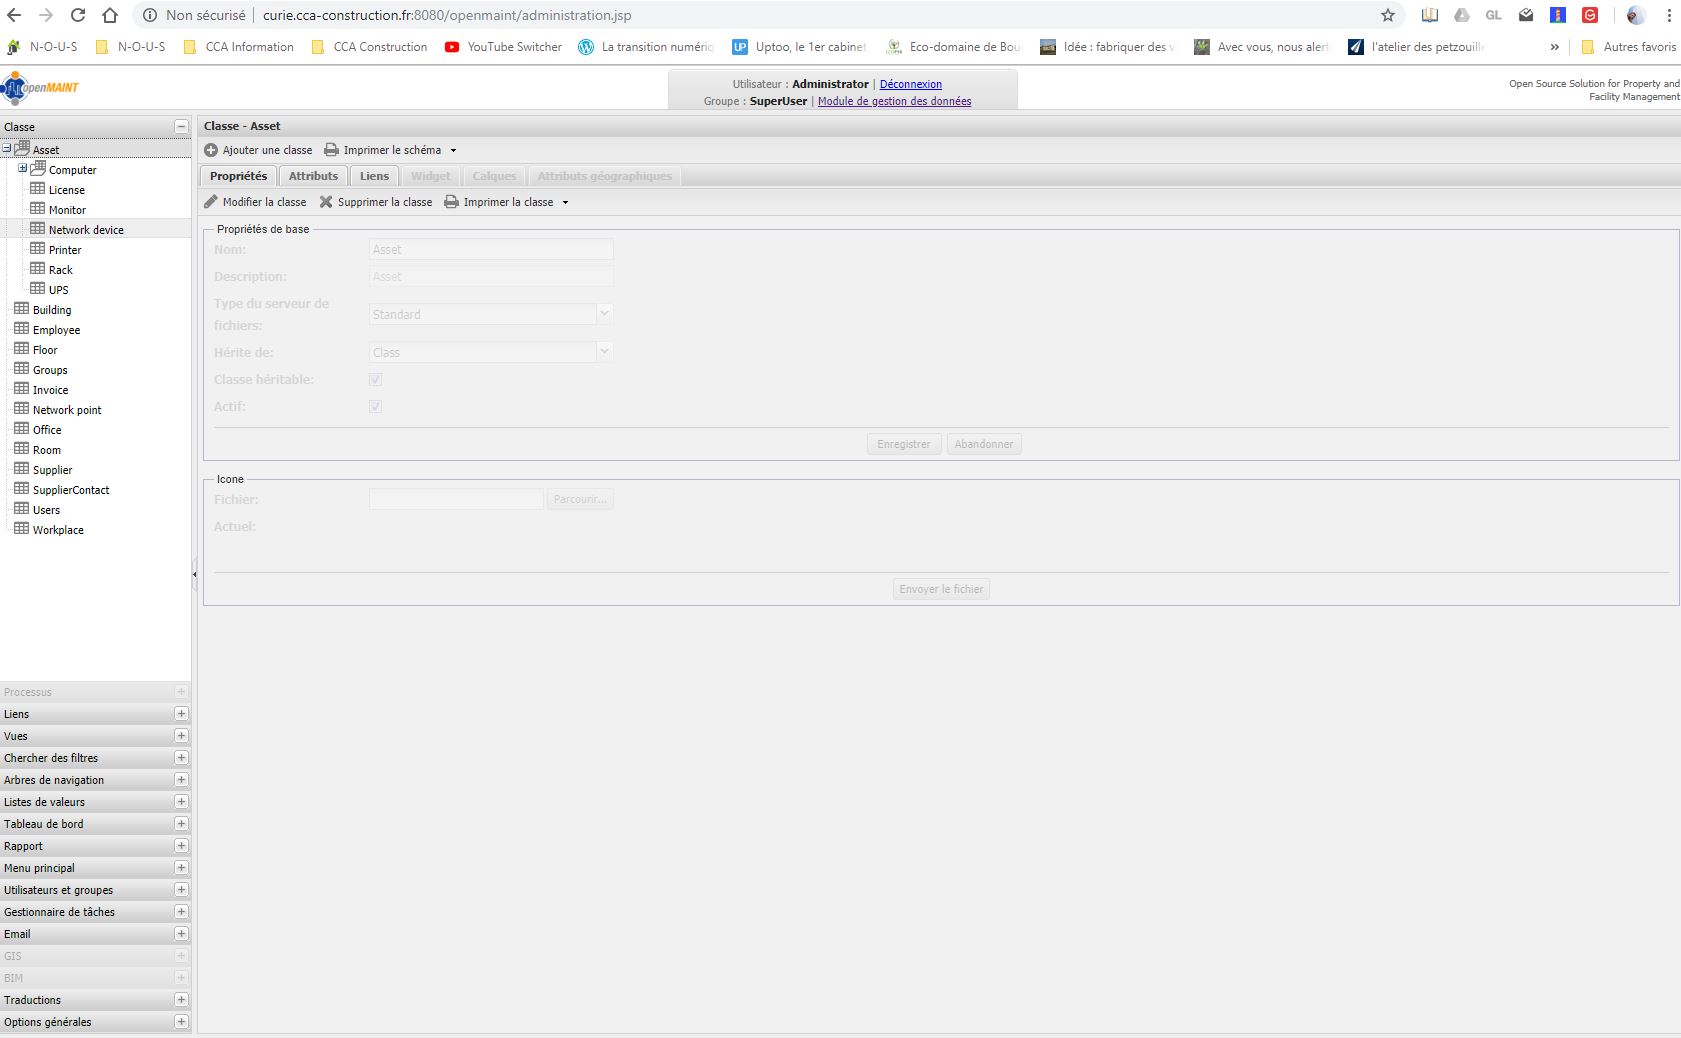1681x1038 pixels.
Task: Click the Modifier la classe pencil icon
Action: [211, 202]
